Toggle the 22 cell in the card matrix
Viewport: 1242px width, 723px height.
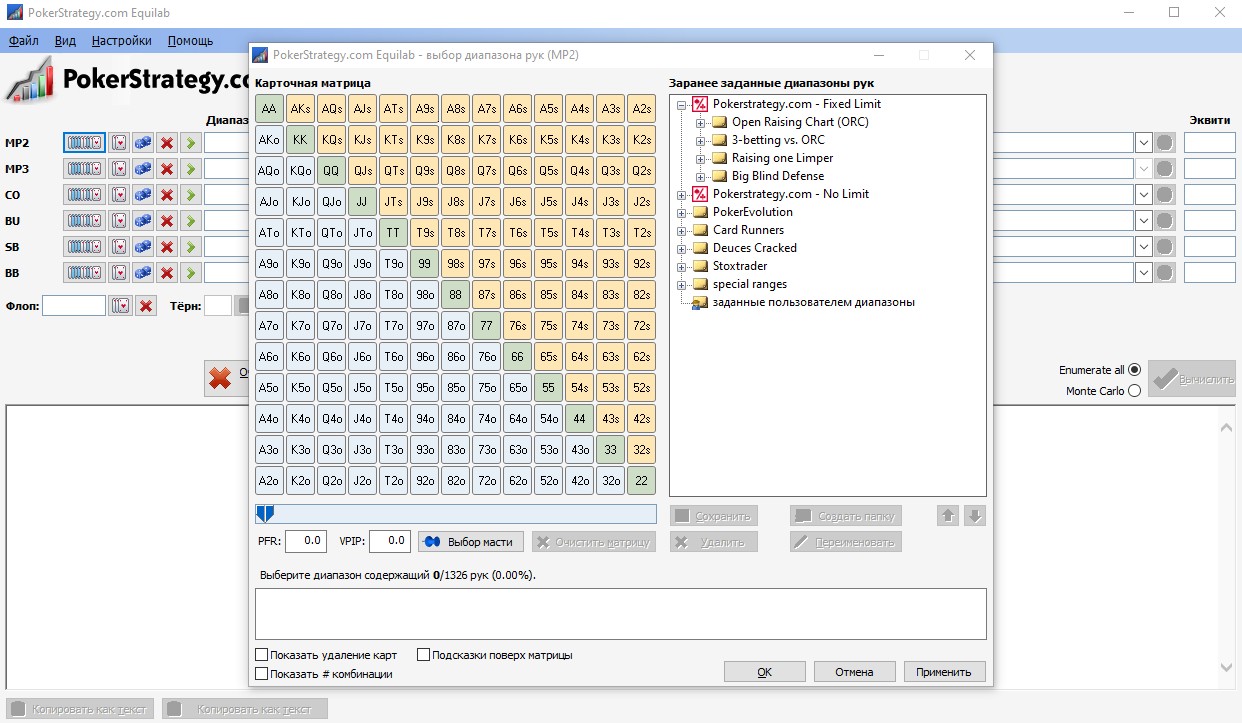point(641,481)
